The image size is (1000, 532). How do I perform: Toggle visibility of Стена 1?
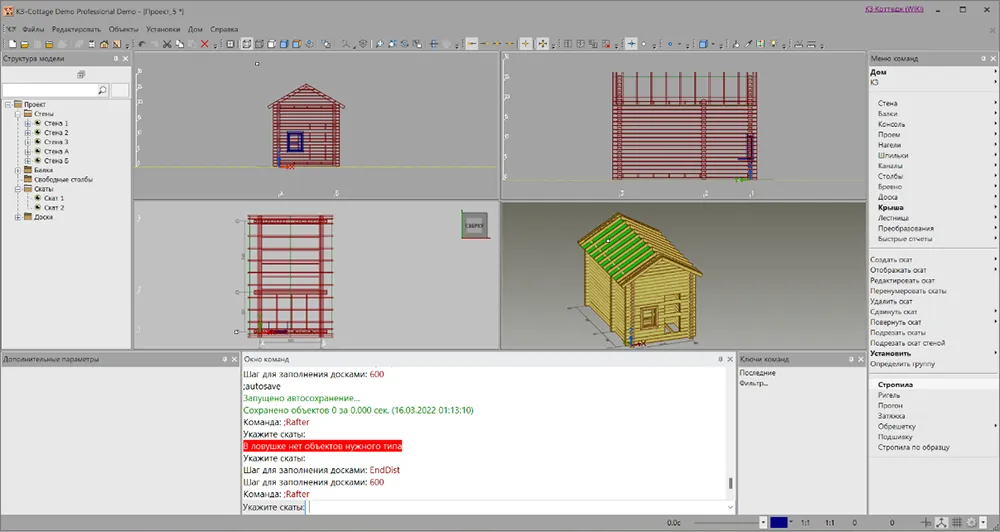coord(38,123)
